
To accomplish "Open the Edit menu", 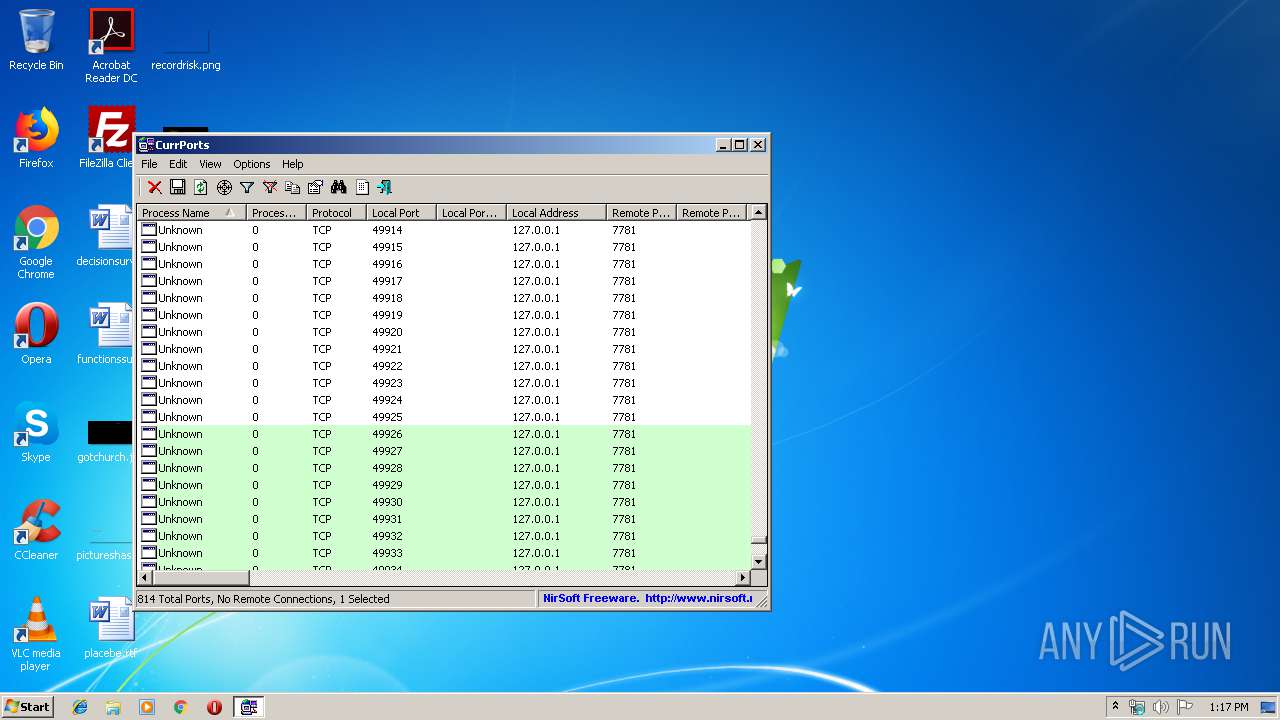I will (x=178, y=164).
